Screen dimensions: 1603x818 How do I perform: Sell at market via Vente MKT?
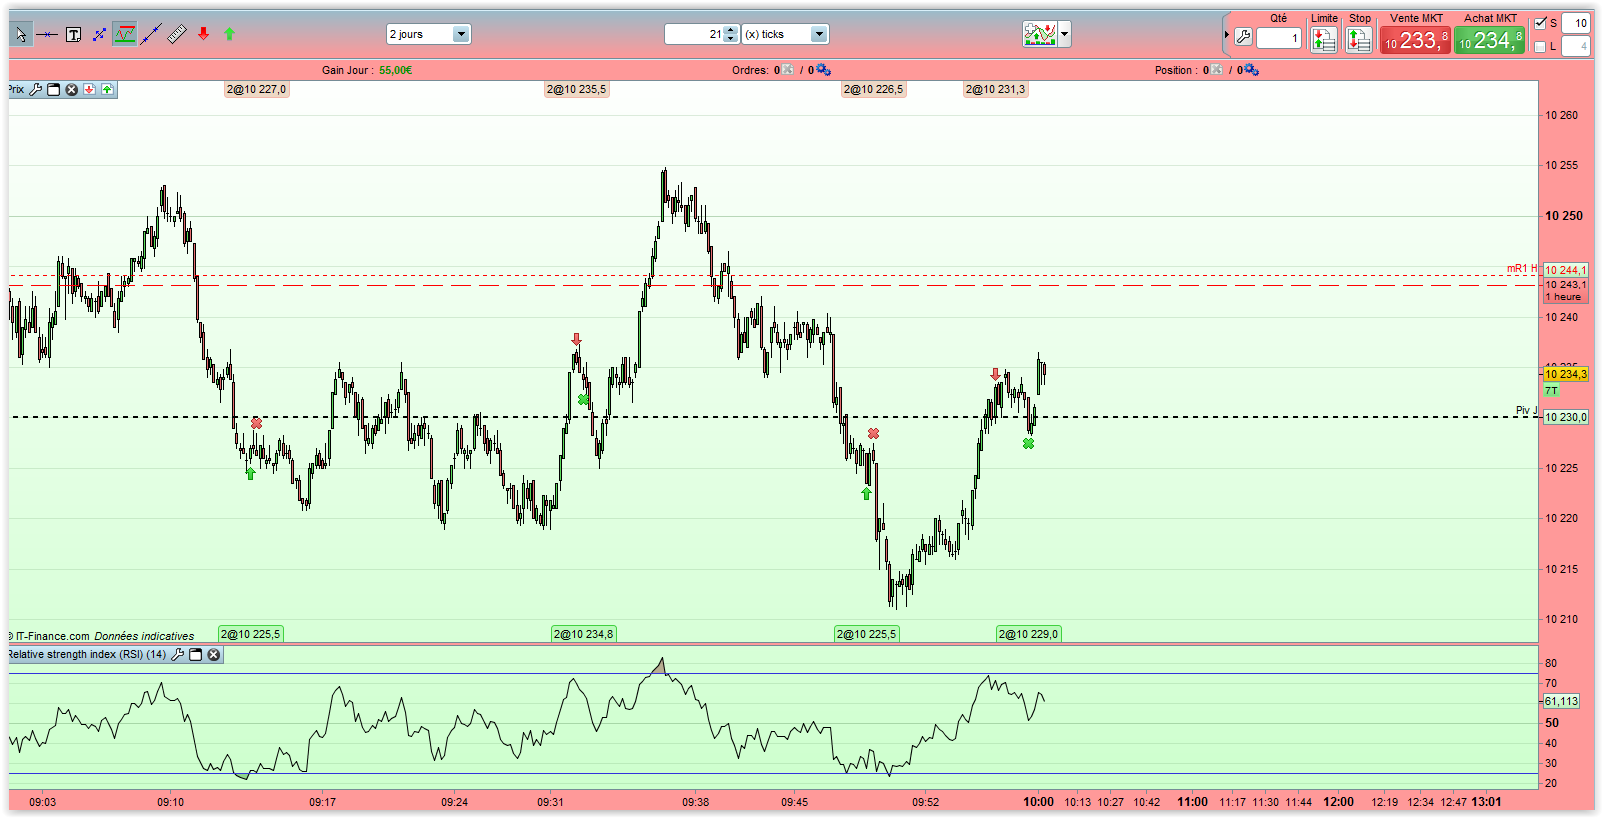tap(1415, 40)
